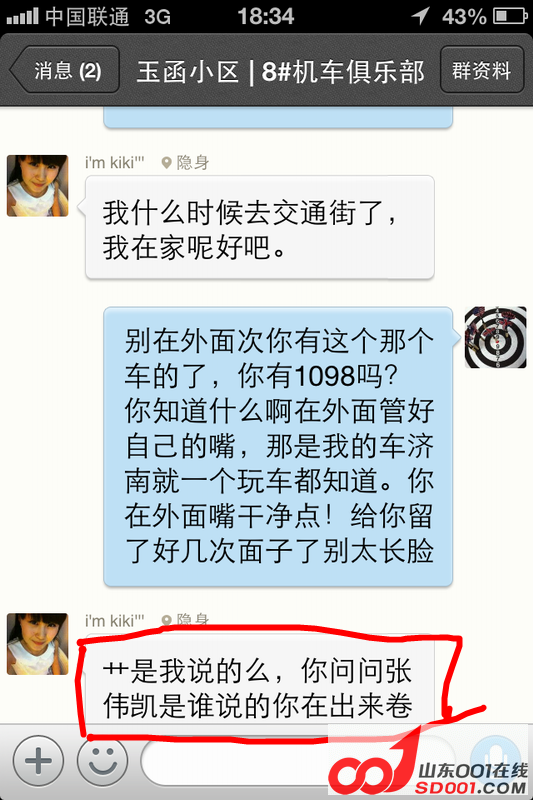Select the blue 别在外面次 message bubble
Screen dimensions: 533x800
tap(278, 446)
